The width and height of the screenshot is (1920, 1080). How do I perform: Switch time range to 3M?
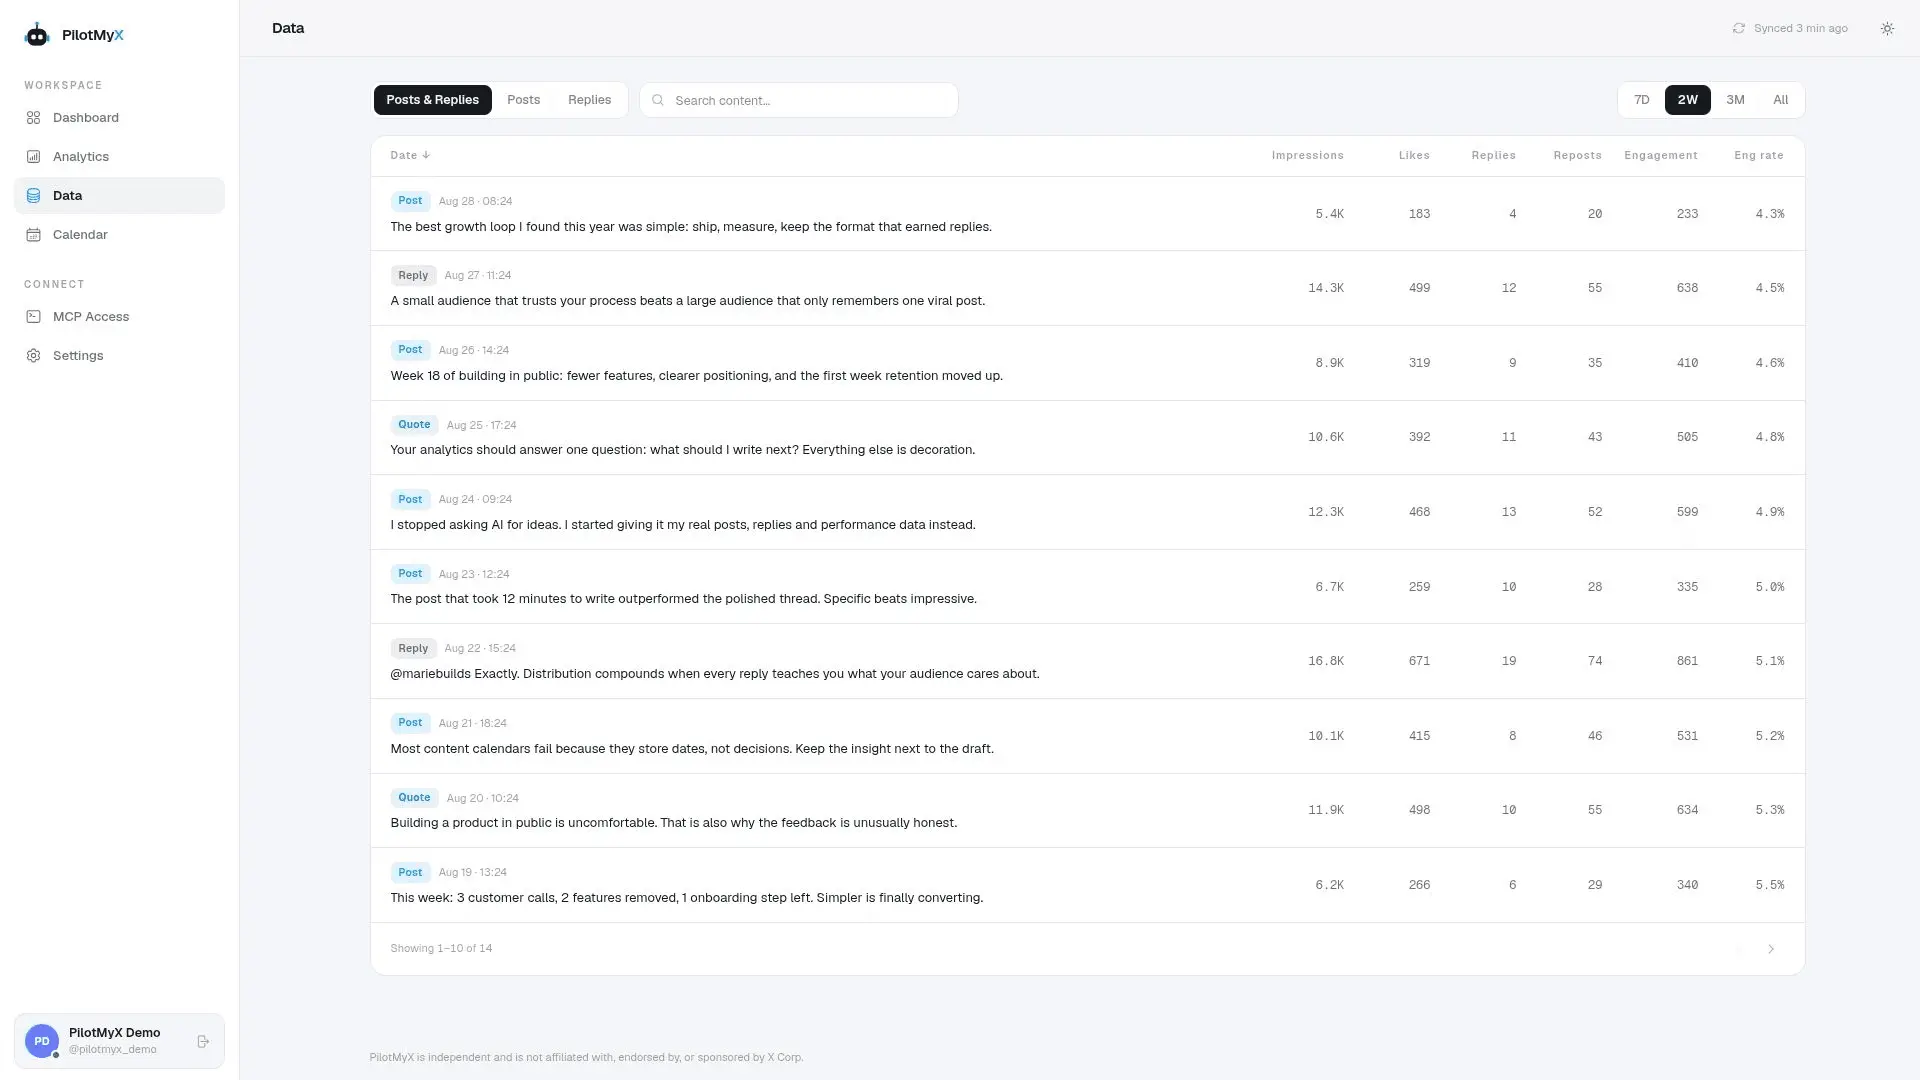pyautogui.click(x=1735, y=100)
